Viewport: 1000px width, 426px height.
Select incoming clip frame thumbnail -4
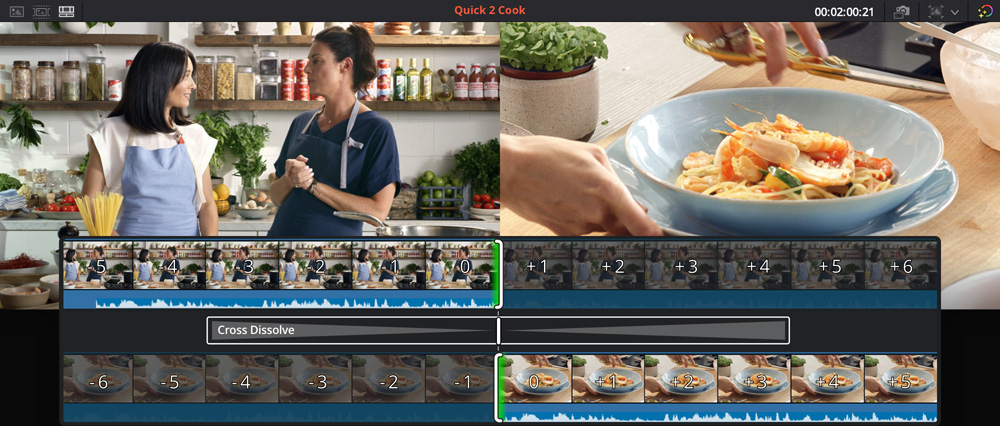pyautogui.click(x=243, y=382)
